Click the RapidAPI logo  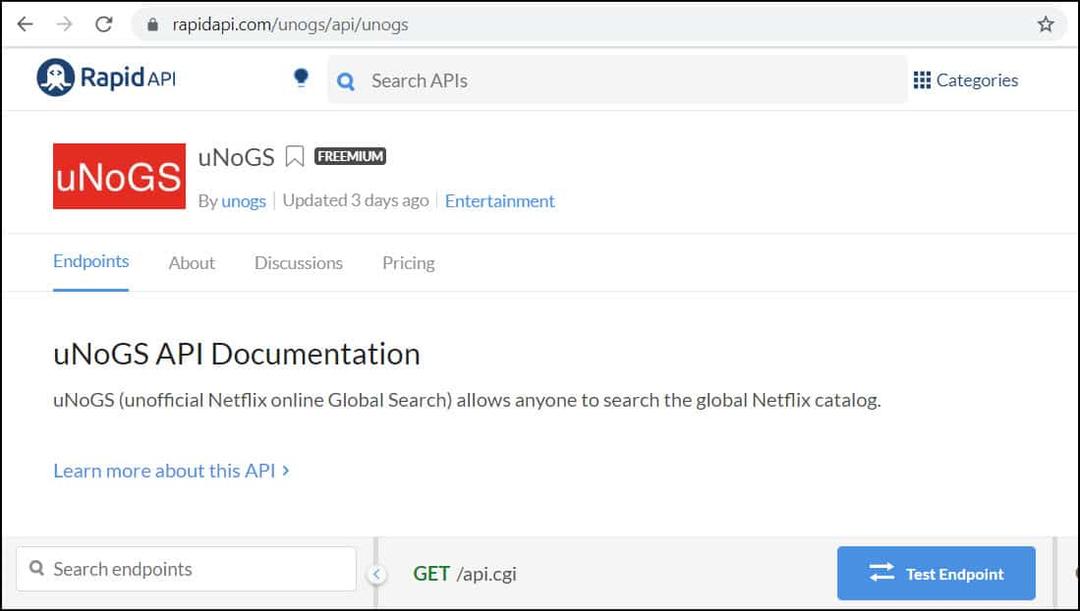(106, 78)
